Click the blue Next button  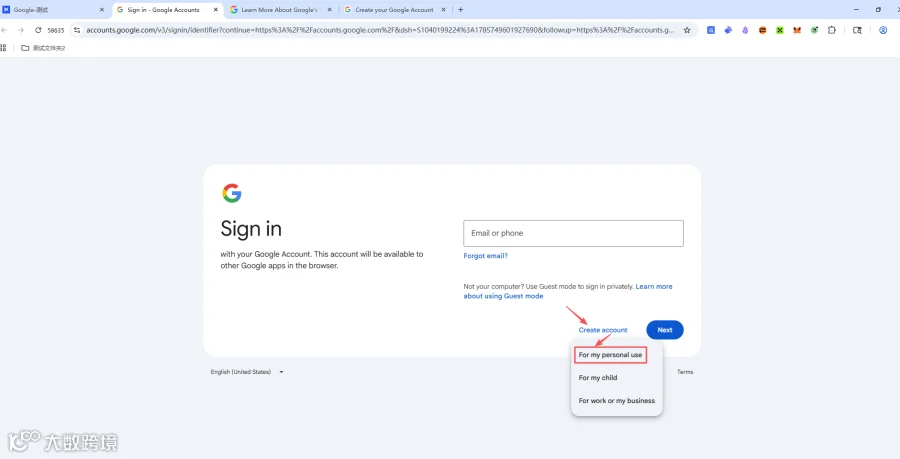click(x=665, y=330)
